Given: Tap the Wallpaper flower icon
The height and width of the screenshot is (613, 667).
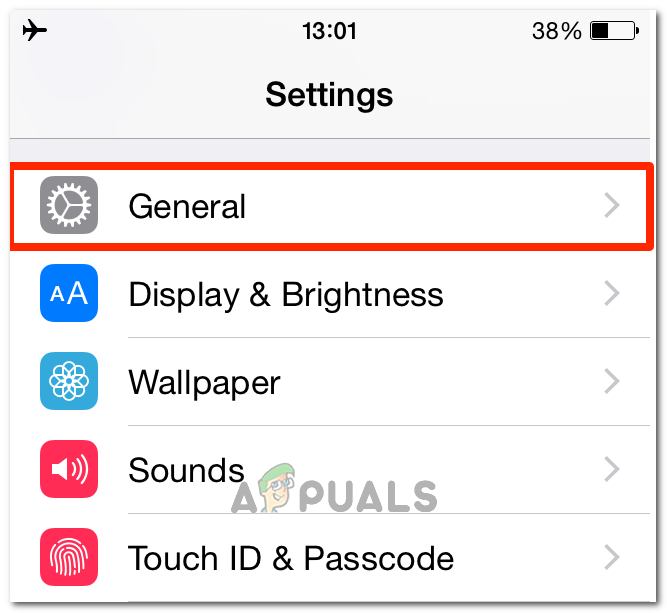Looking at the screenshot, I should 69,381.
